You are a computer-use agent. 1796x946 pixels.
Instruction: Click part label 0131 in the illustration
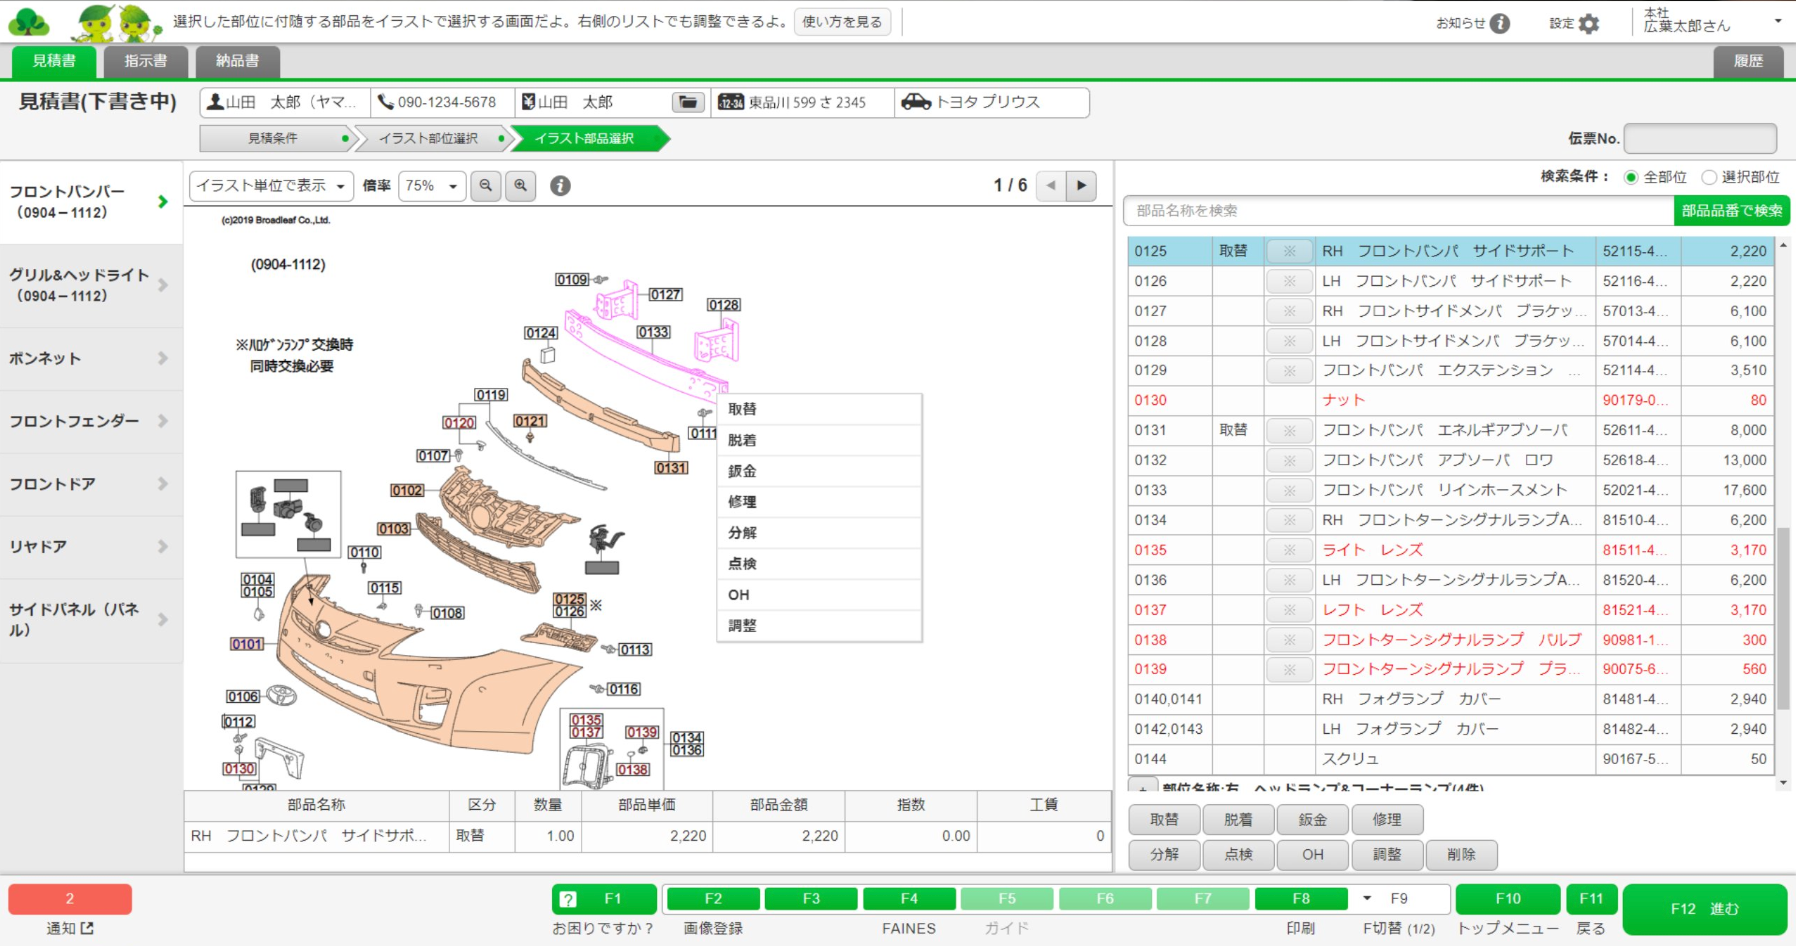click(671, 467)
